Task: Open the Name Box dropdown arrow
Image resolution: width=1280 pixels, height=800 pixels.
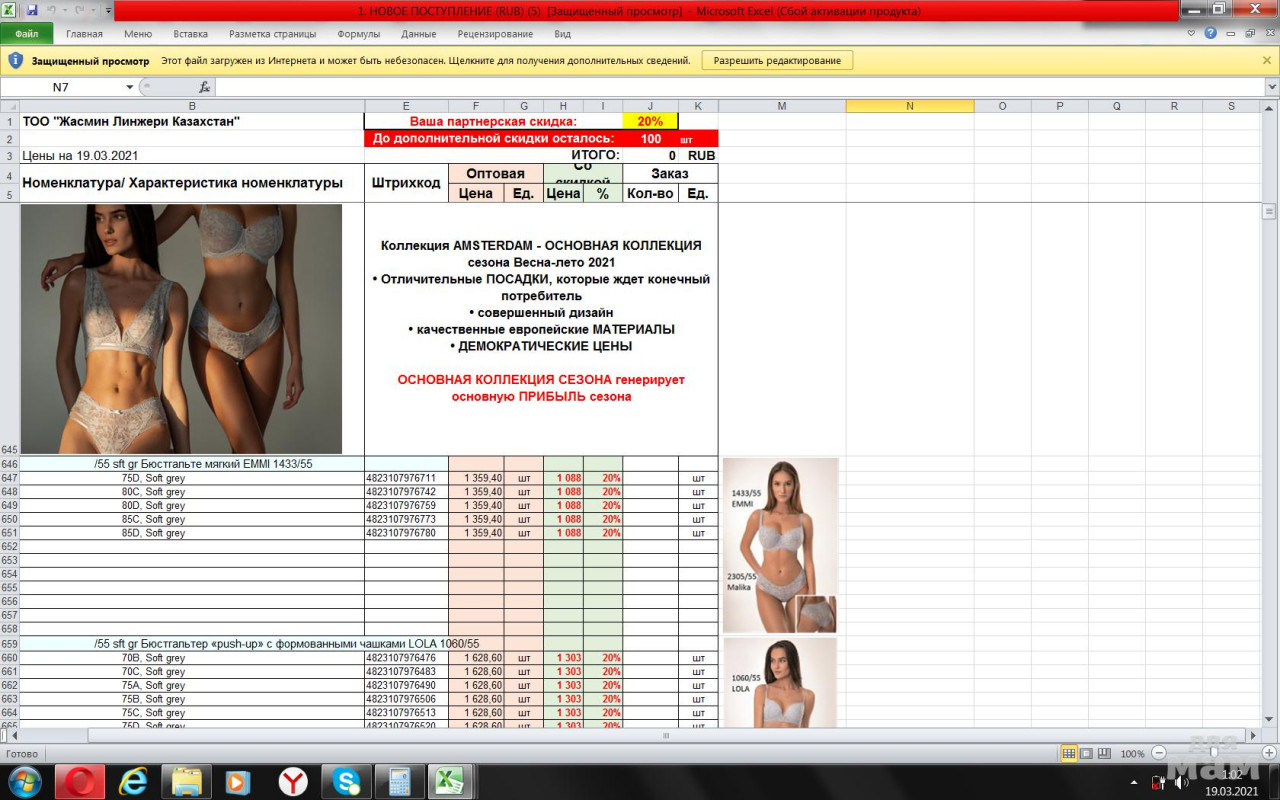Action: 129,87
